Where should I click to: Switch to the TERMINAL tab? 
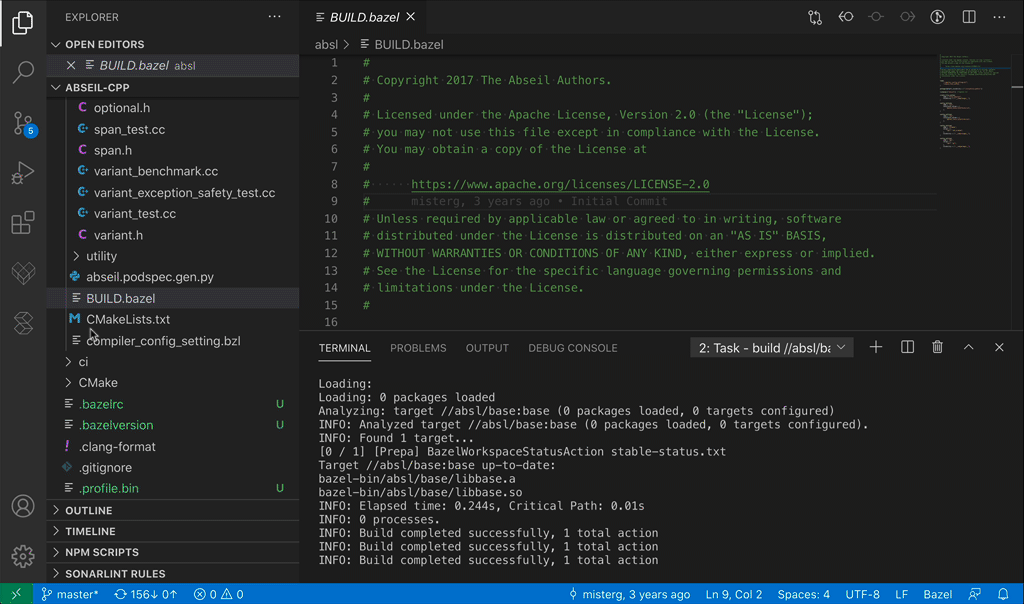point(345,348)
